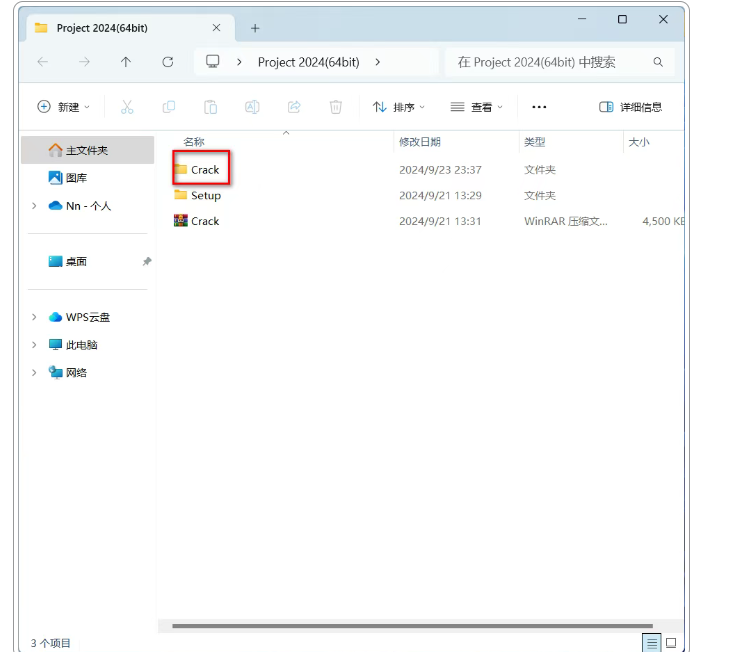Close the Project 2024(64bit) tab
Screen dimensions: 742x652
click(x=216, y=28)
